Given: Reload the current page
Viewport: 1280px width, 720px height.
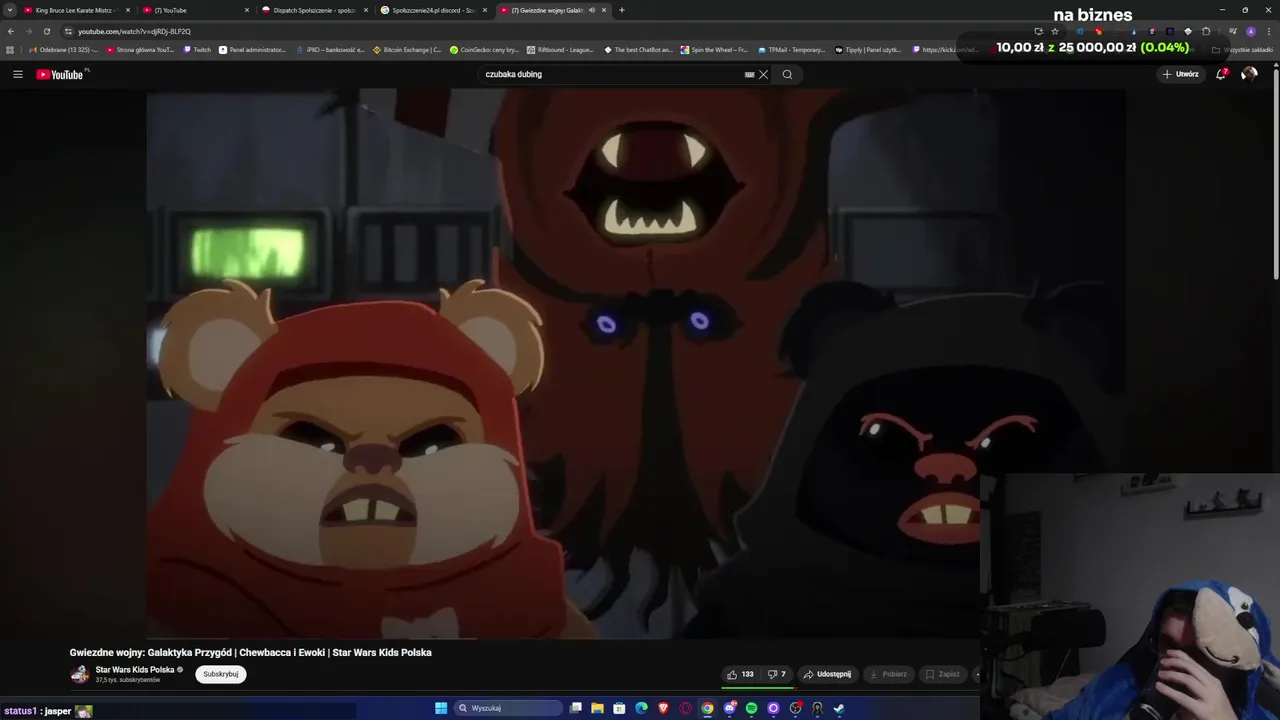Looking at the screenshot, I should (46, 31).
